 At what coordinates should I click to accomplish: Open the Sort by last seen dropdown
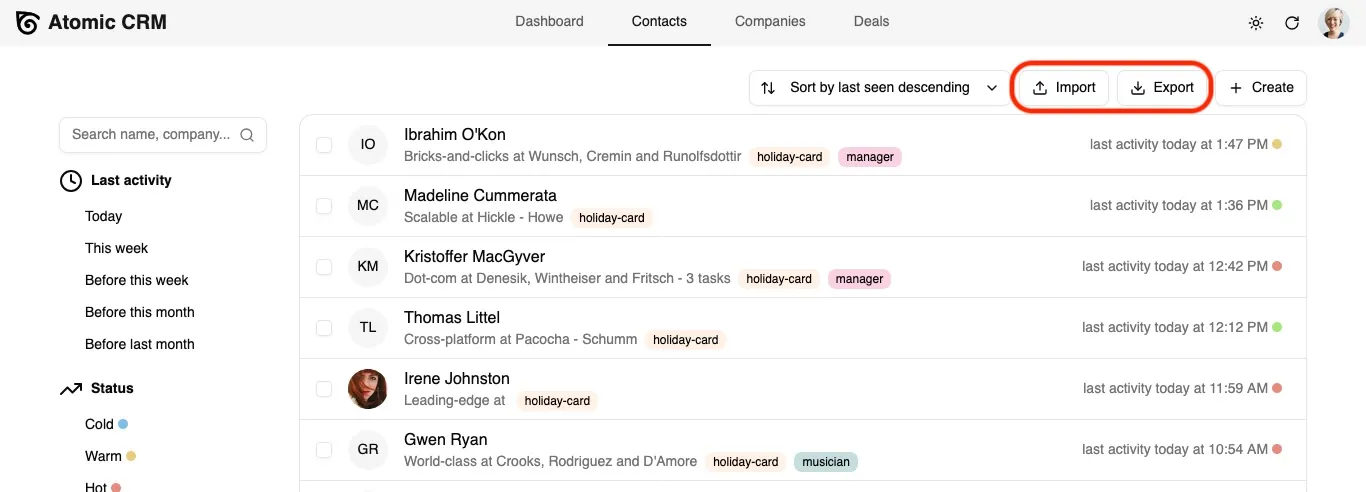pos(878,88)
